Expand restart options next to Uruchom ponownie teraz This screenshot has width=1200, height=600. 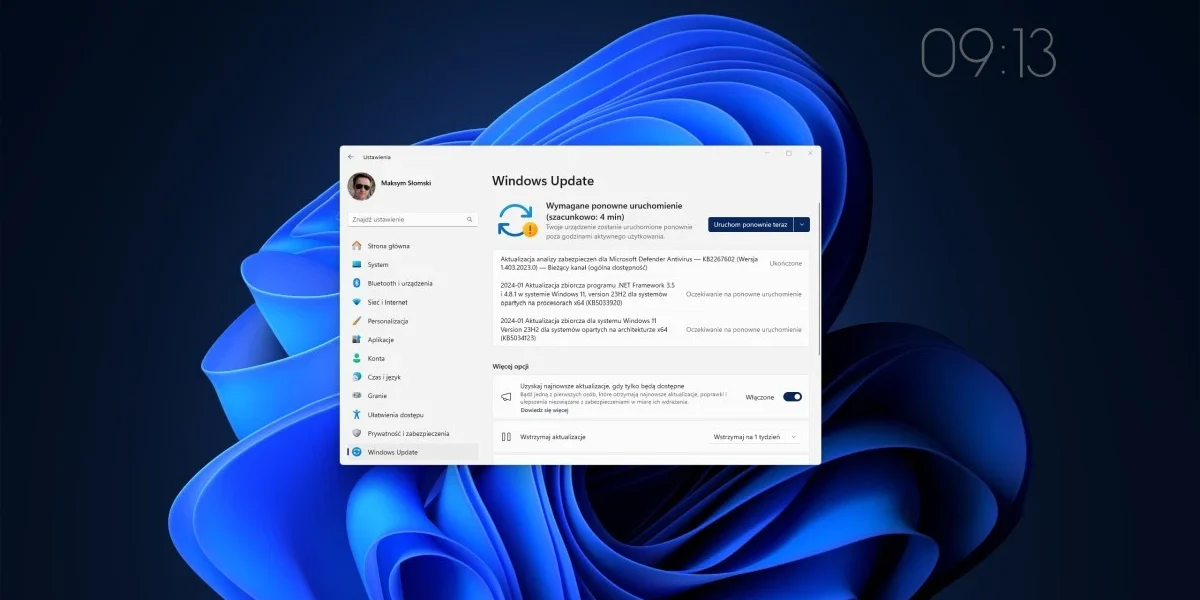[x=799, y=224]
